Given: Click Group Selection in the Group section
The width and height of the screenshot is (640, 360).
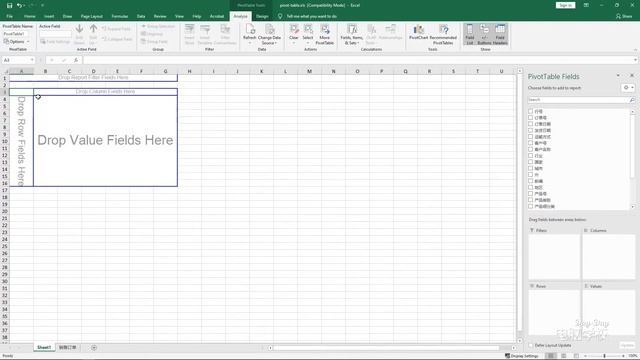Looking at the screenshot, I should [x=158, y=27].
